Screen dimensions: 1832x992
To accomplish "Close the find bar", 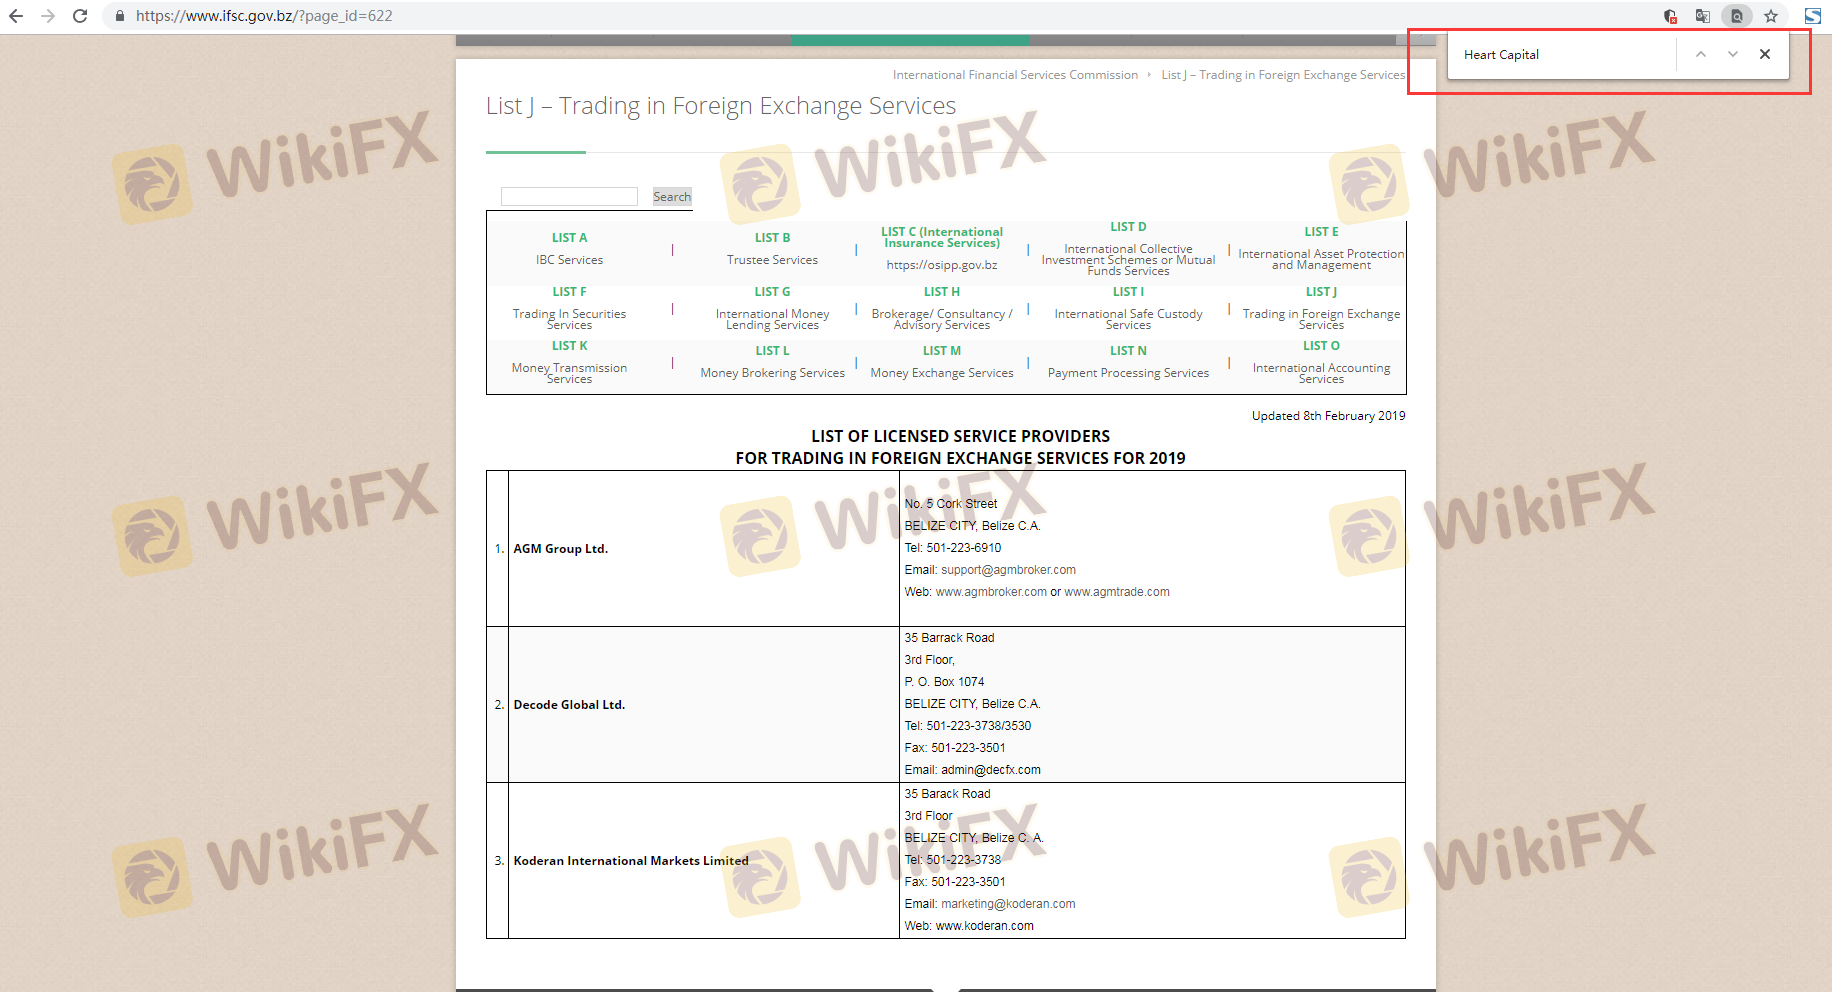I will click(1765, 55).
